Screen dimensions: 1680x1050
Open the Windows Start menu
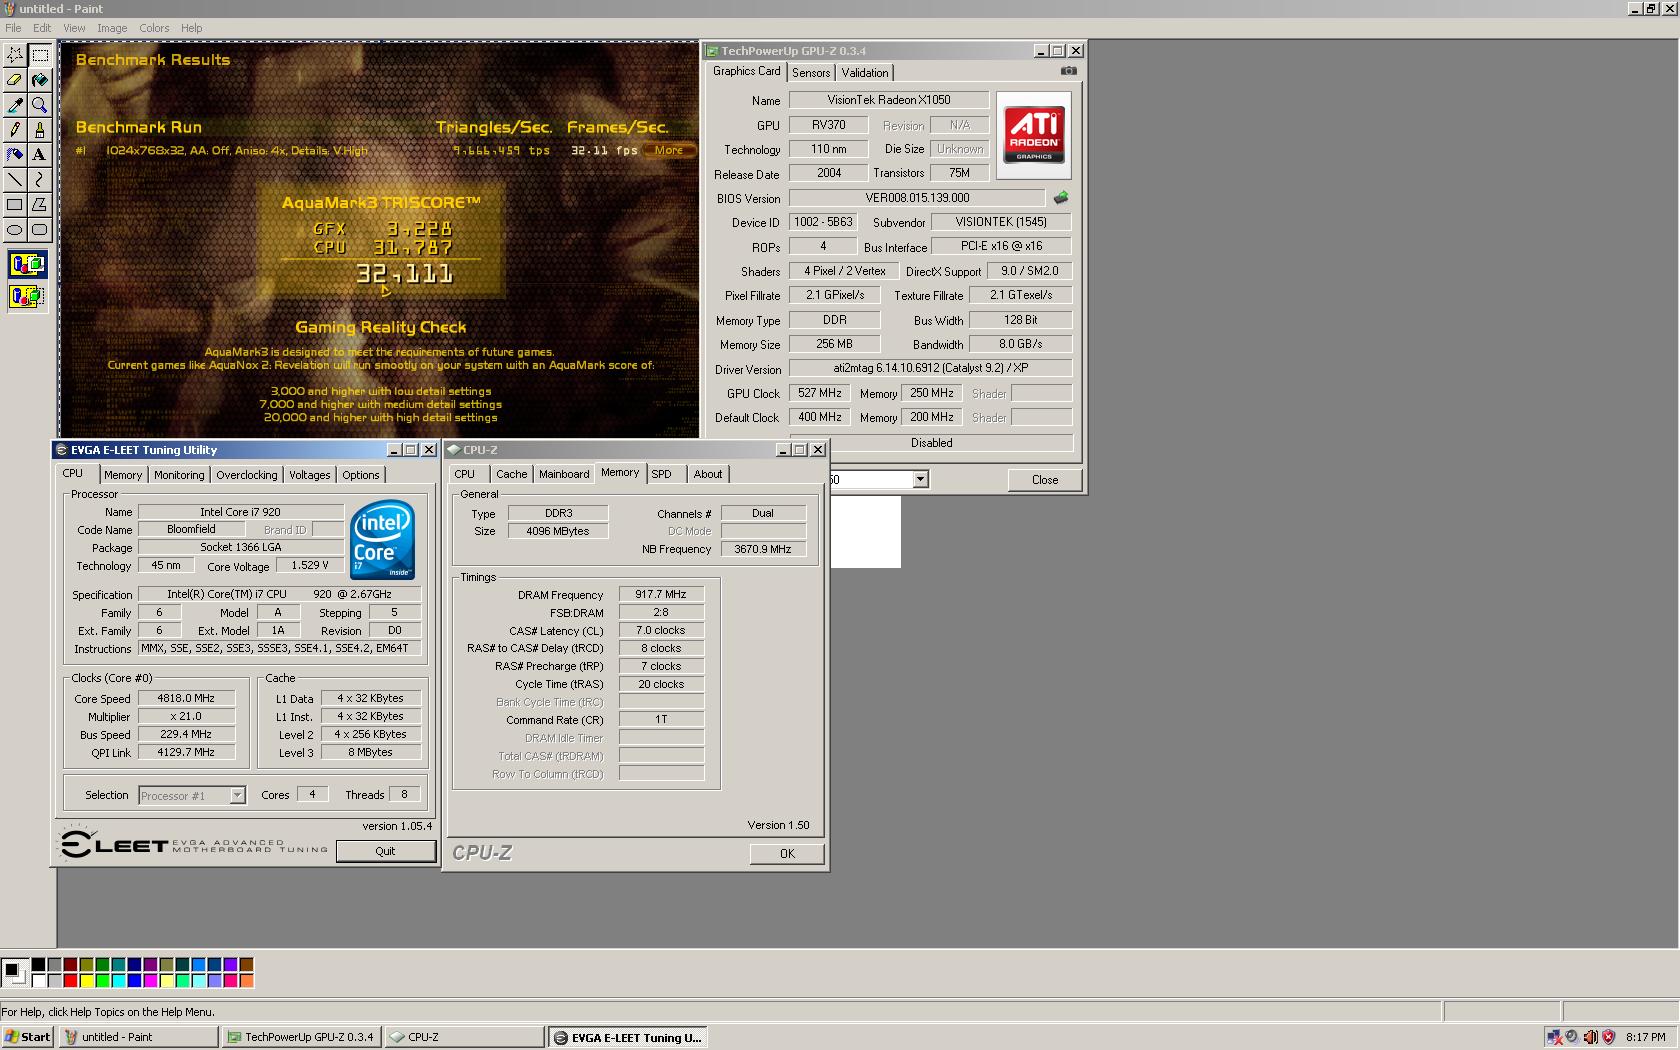28,1037
